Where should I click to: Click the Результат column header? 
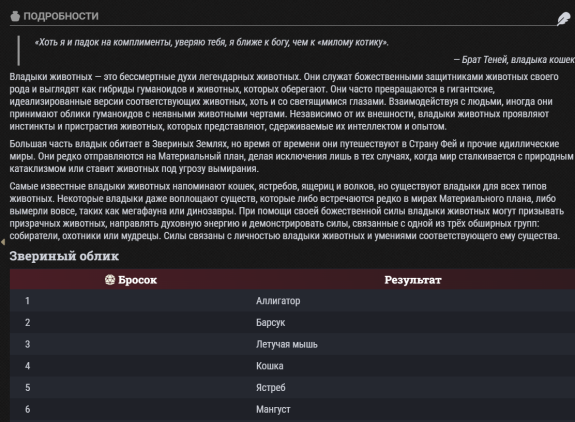pyautogui.click(x=413, y=280)
